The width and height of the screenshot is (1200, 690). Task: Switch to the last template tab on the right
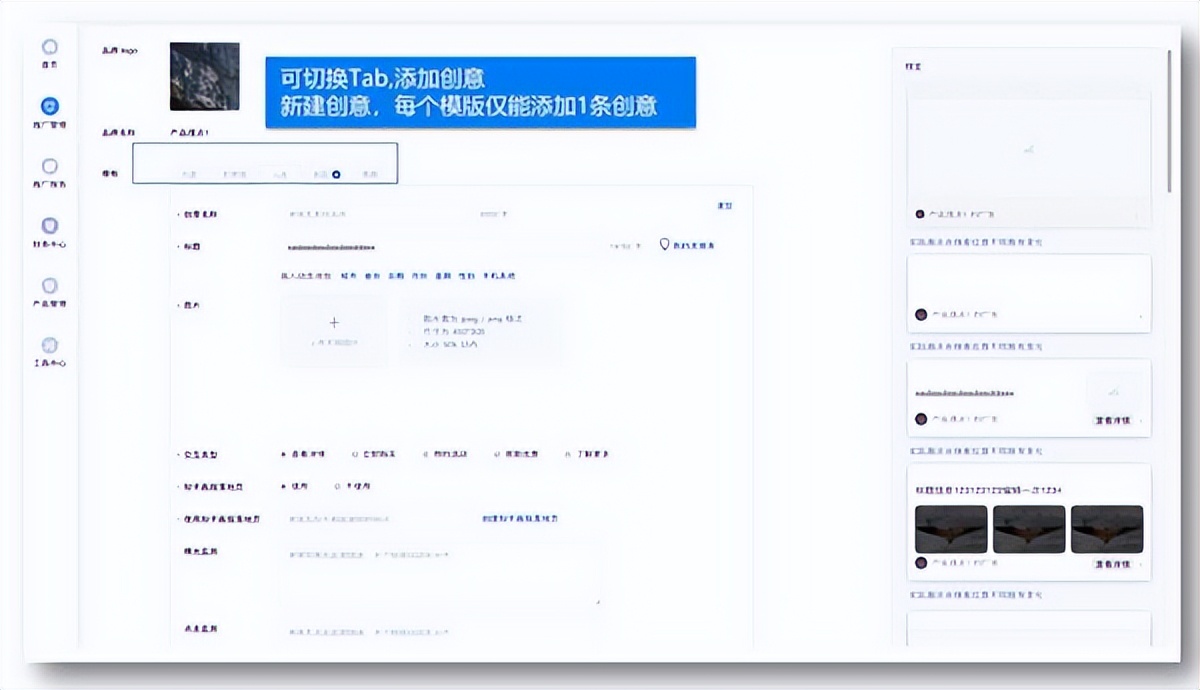370,173
